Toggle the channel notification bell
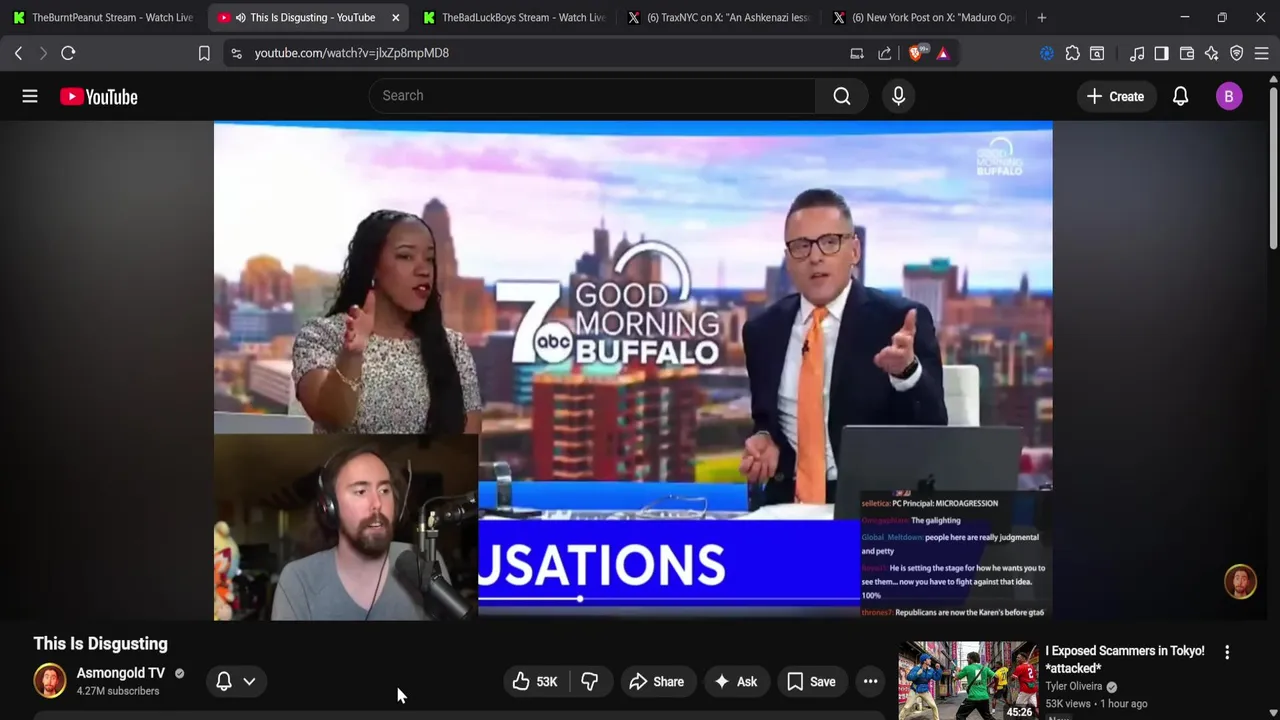The height and width of the screenshot is (720, 1280). 224,681
